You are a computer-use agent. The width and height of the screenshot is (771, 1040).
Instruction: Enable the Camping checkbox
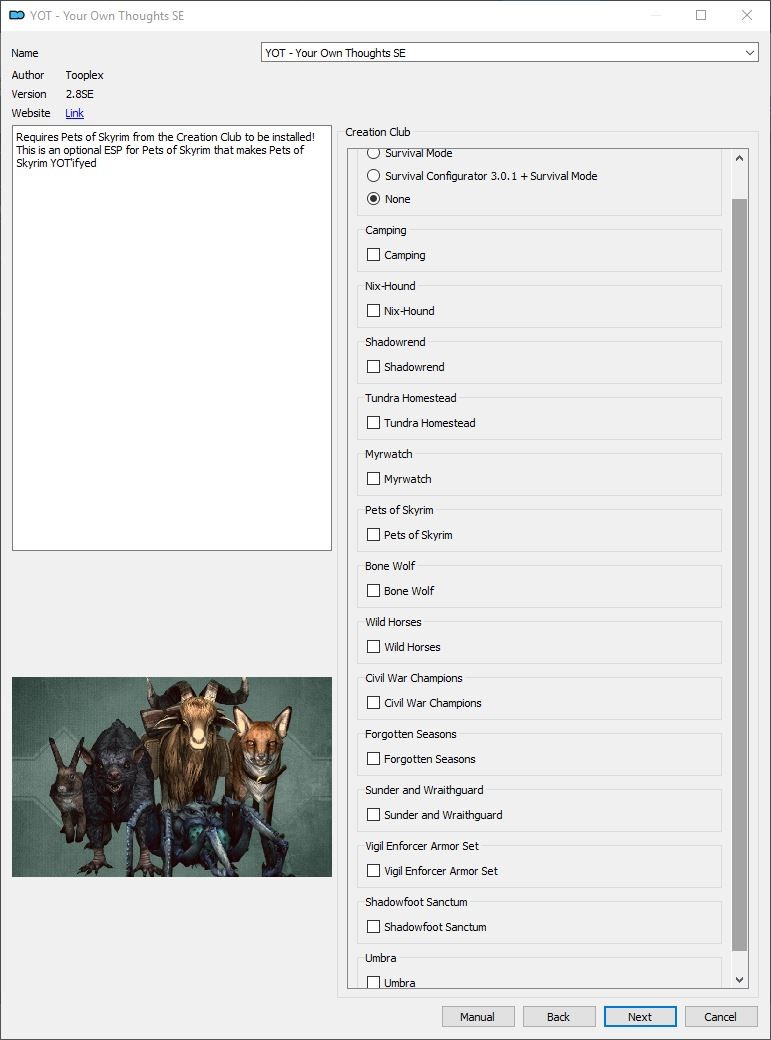[374, 255]
